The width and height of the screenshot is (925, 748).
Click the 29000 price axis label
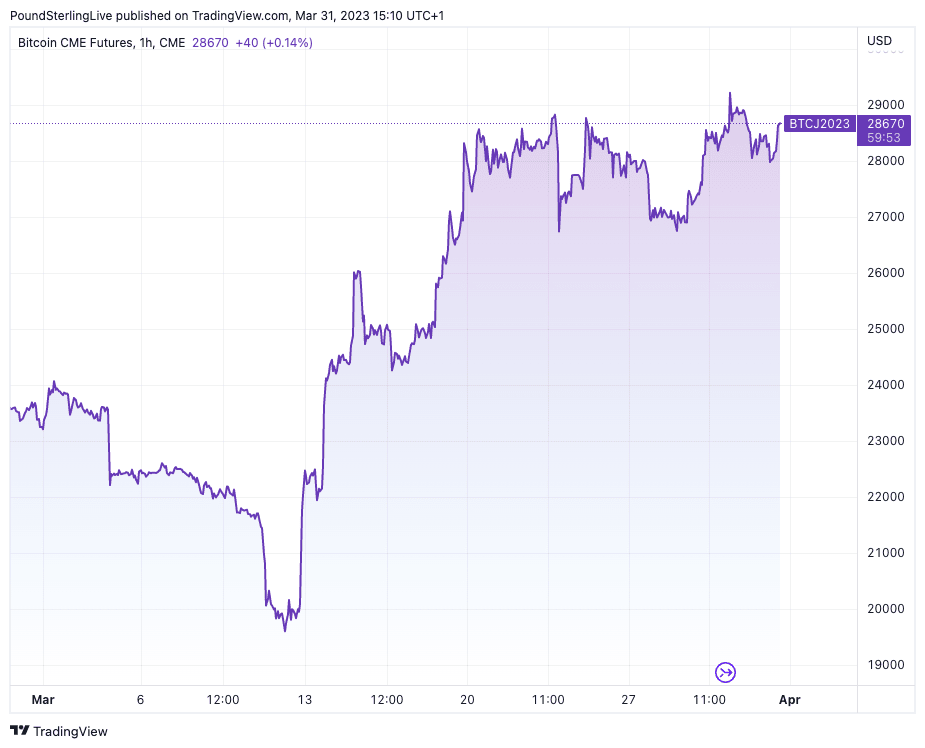tap(885, 105)
